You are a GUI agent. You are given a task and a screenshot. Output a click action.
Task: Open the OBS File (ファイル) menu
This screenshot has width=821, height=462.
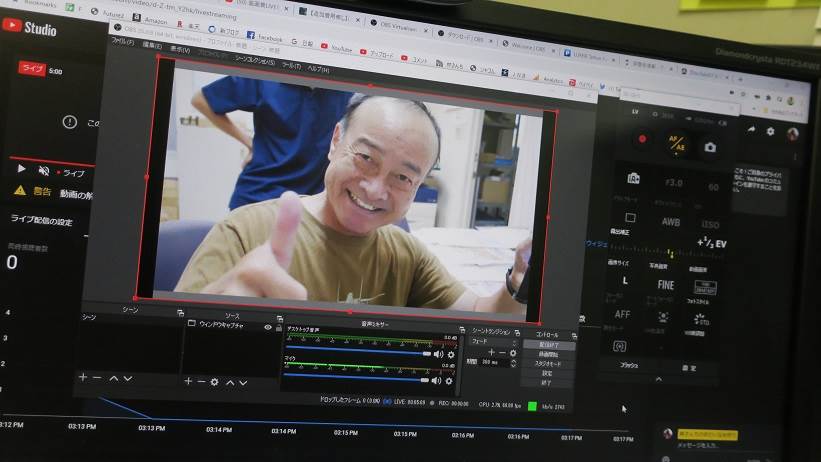123,41
